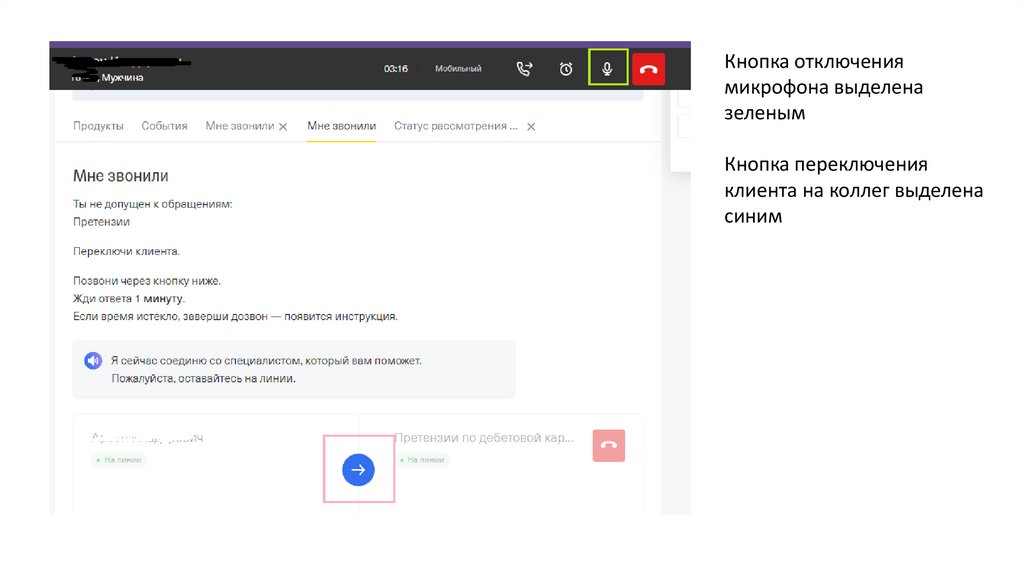
Task: Open the Статус рассмотрения tab
Action: click(x=456, y=126)
